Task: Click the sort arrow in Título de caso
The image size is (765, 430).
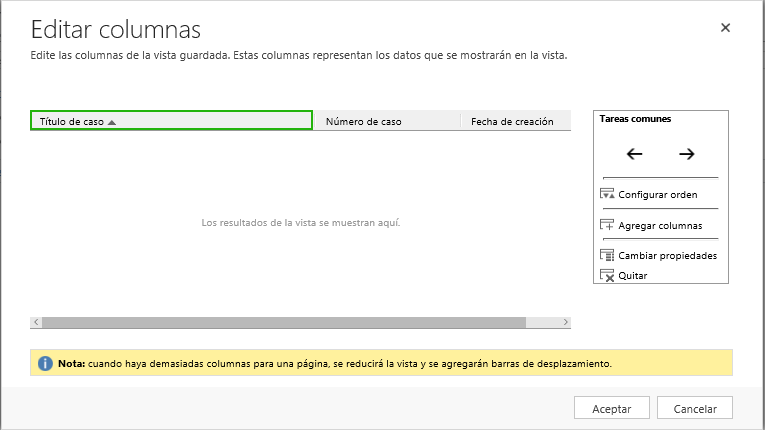Action: 112,122
